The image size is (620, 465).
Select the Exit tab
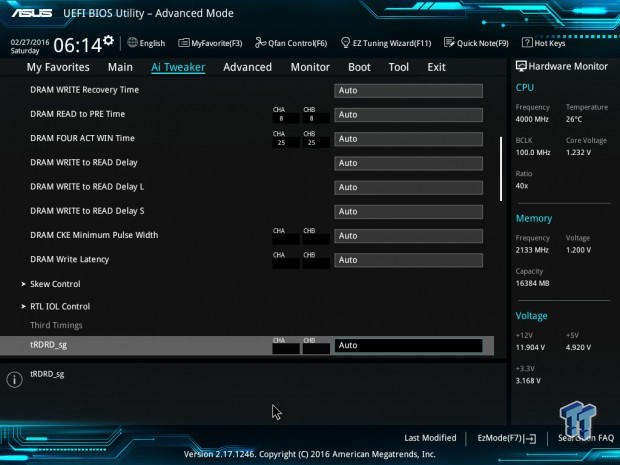pyautogui.click(x=436, y=67)
